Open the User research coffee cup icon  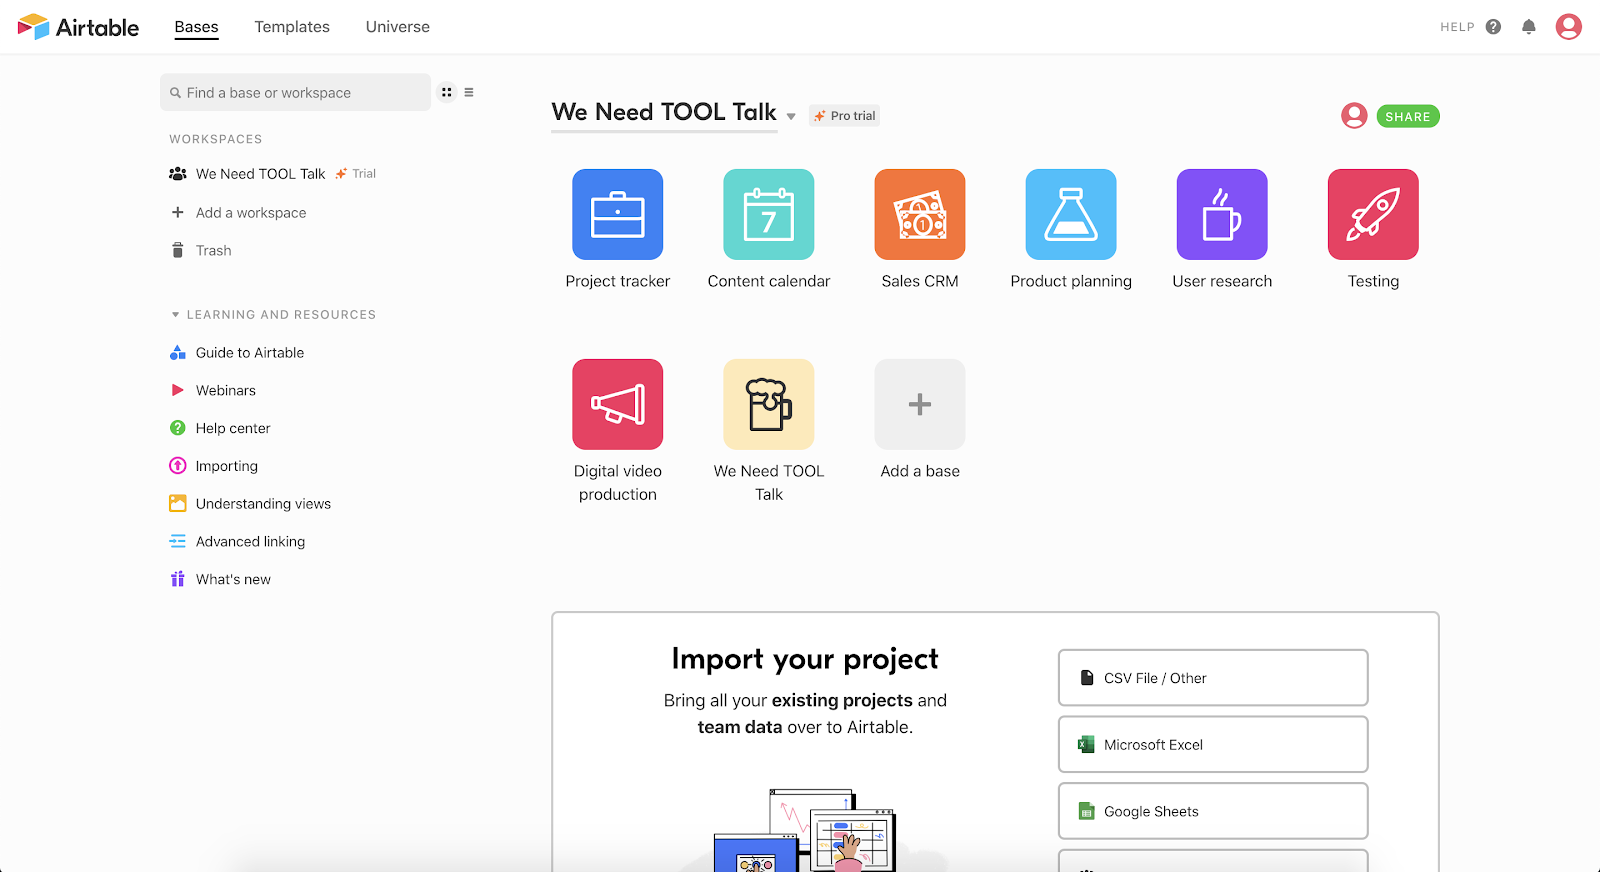coord(1222,214)
